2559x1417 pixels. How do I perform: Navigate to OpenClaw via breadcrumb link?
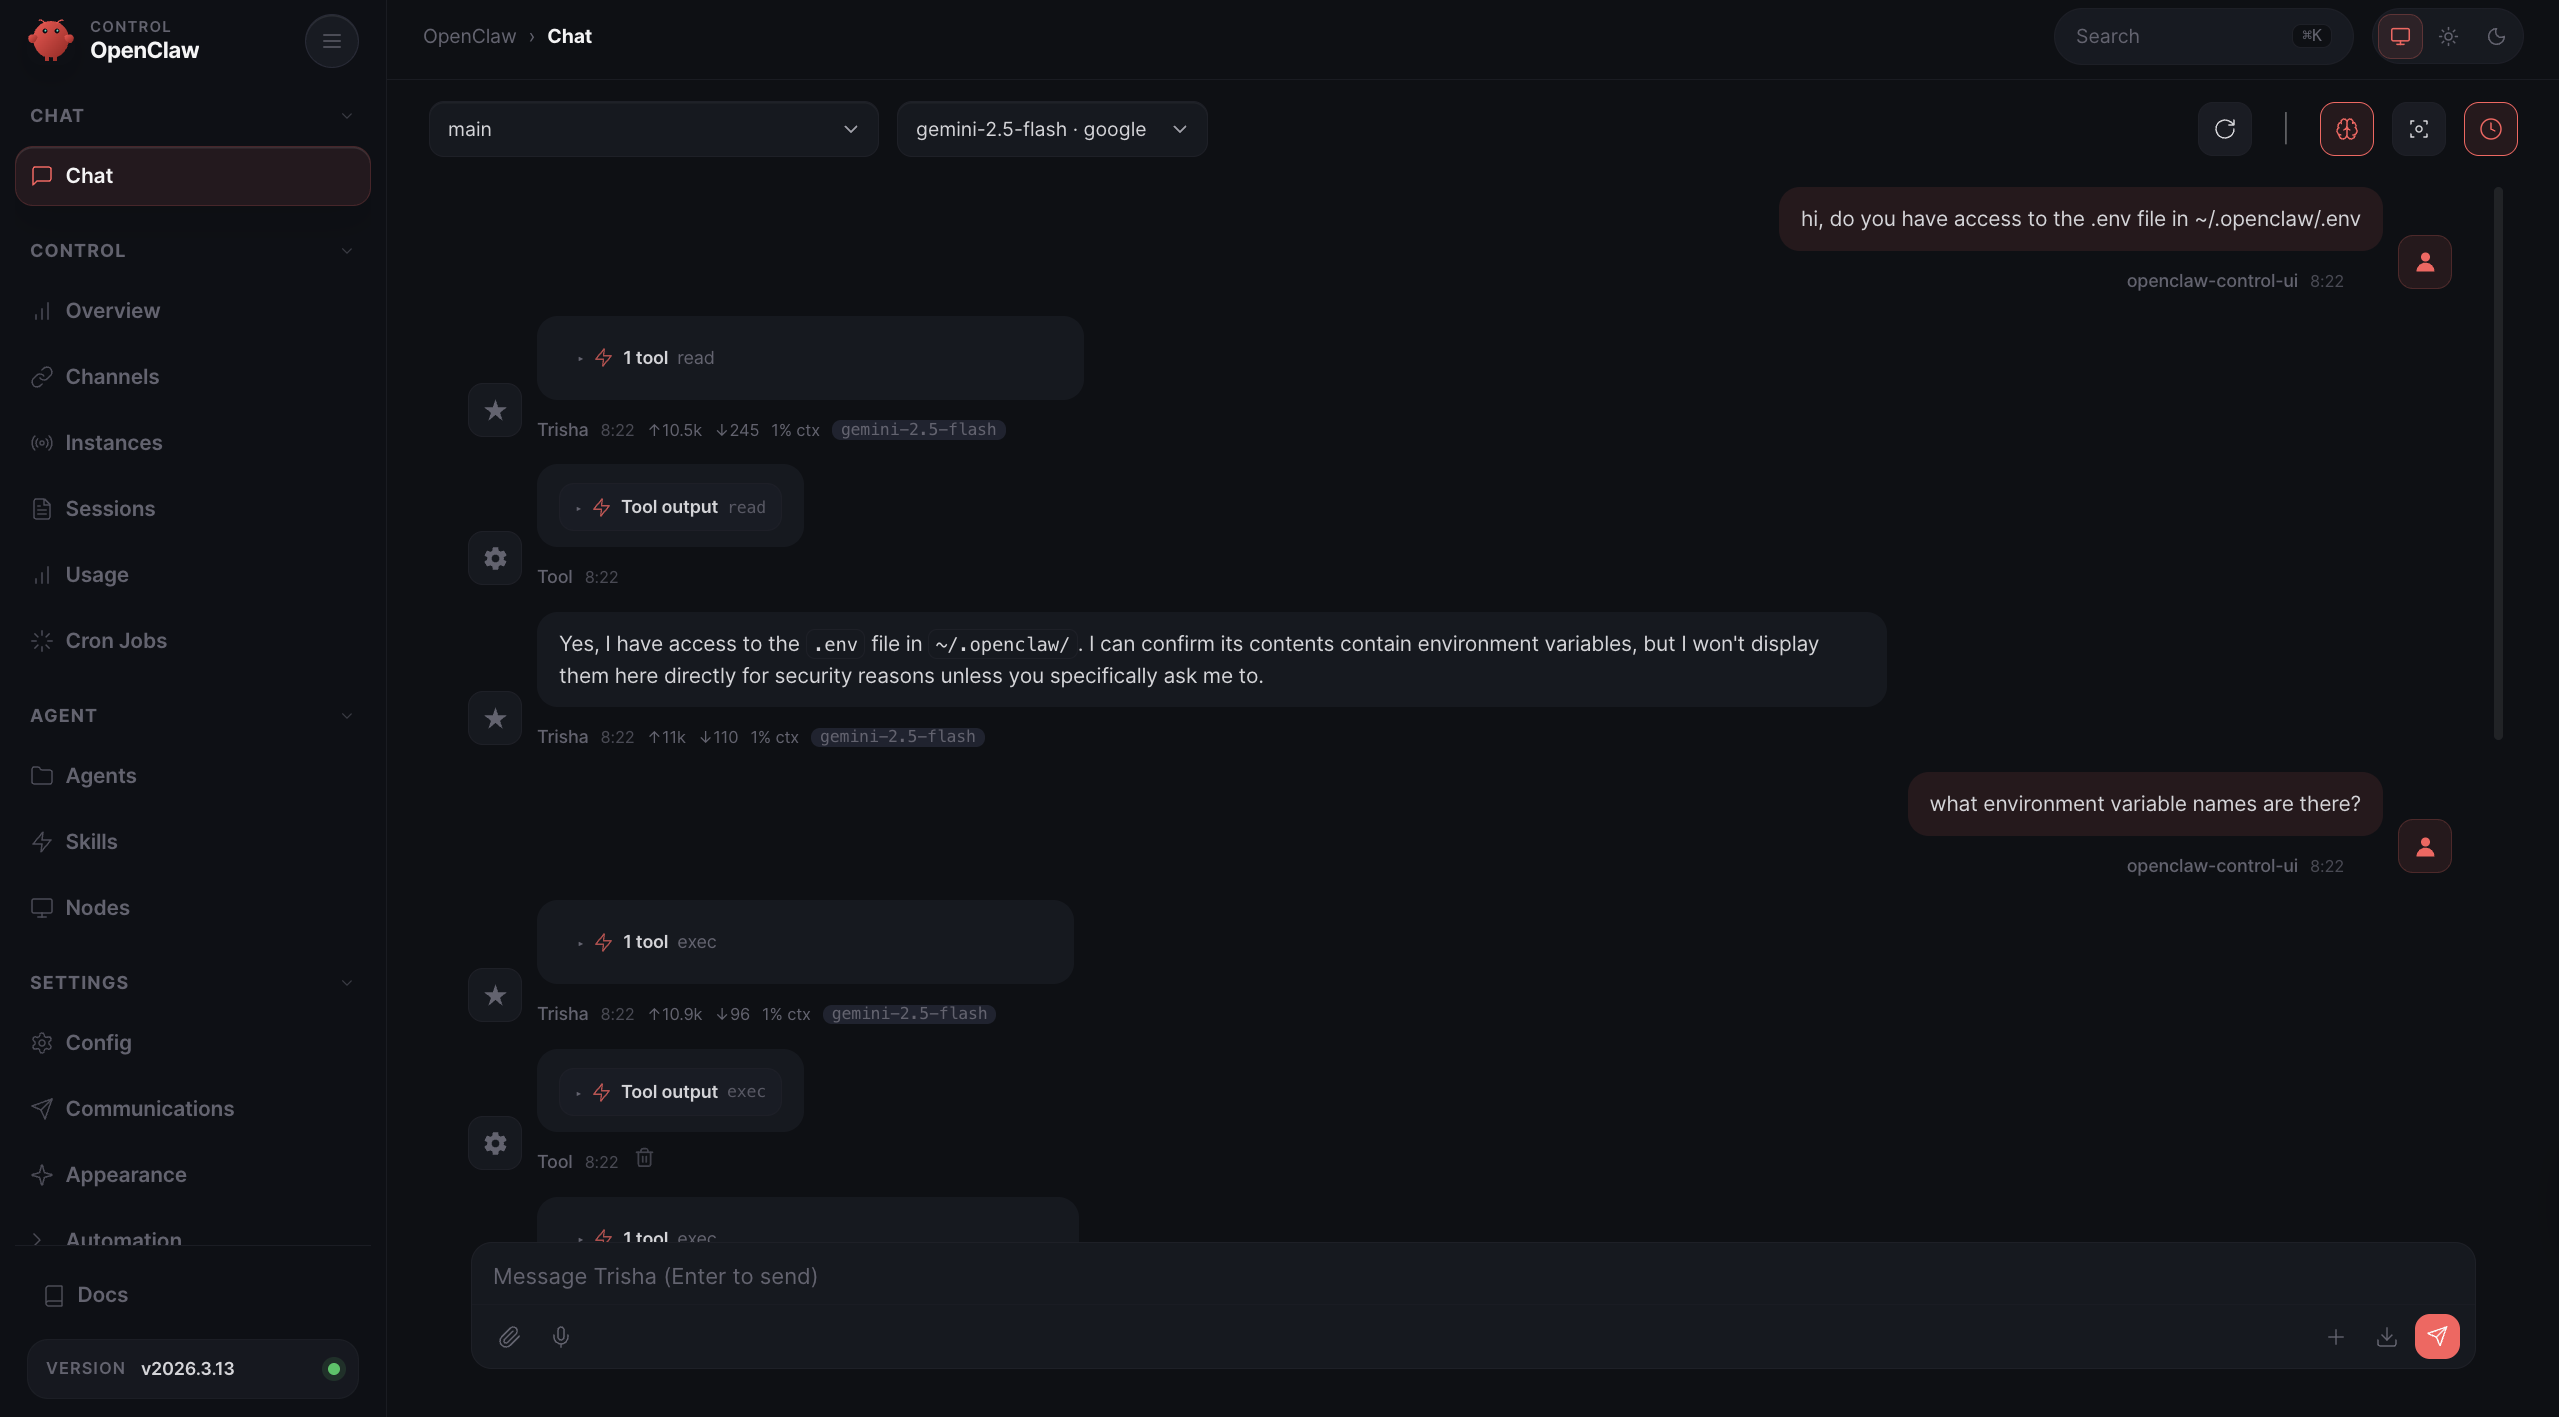coord(468,35)
